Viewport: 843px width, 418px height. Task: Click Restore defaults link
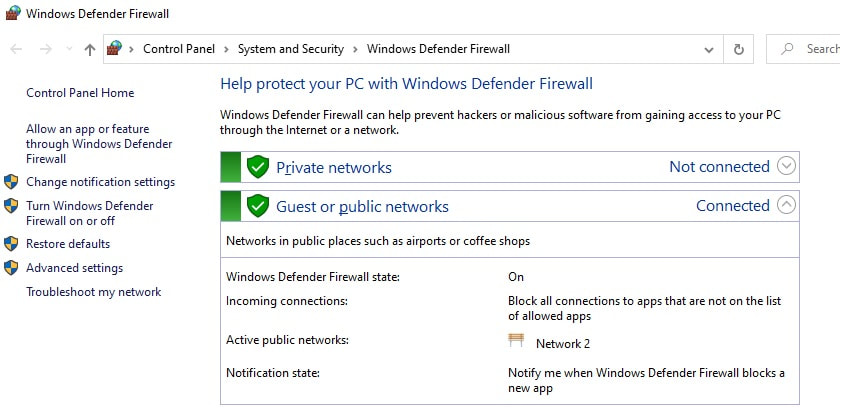pos(68,244)
